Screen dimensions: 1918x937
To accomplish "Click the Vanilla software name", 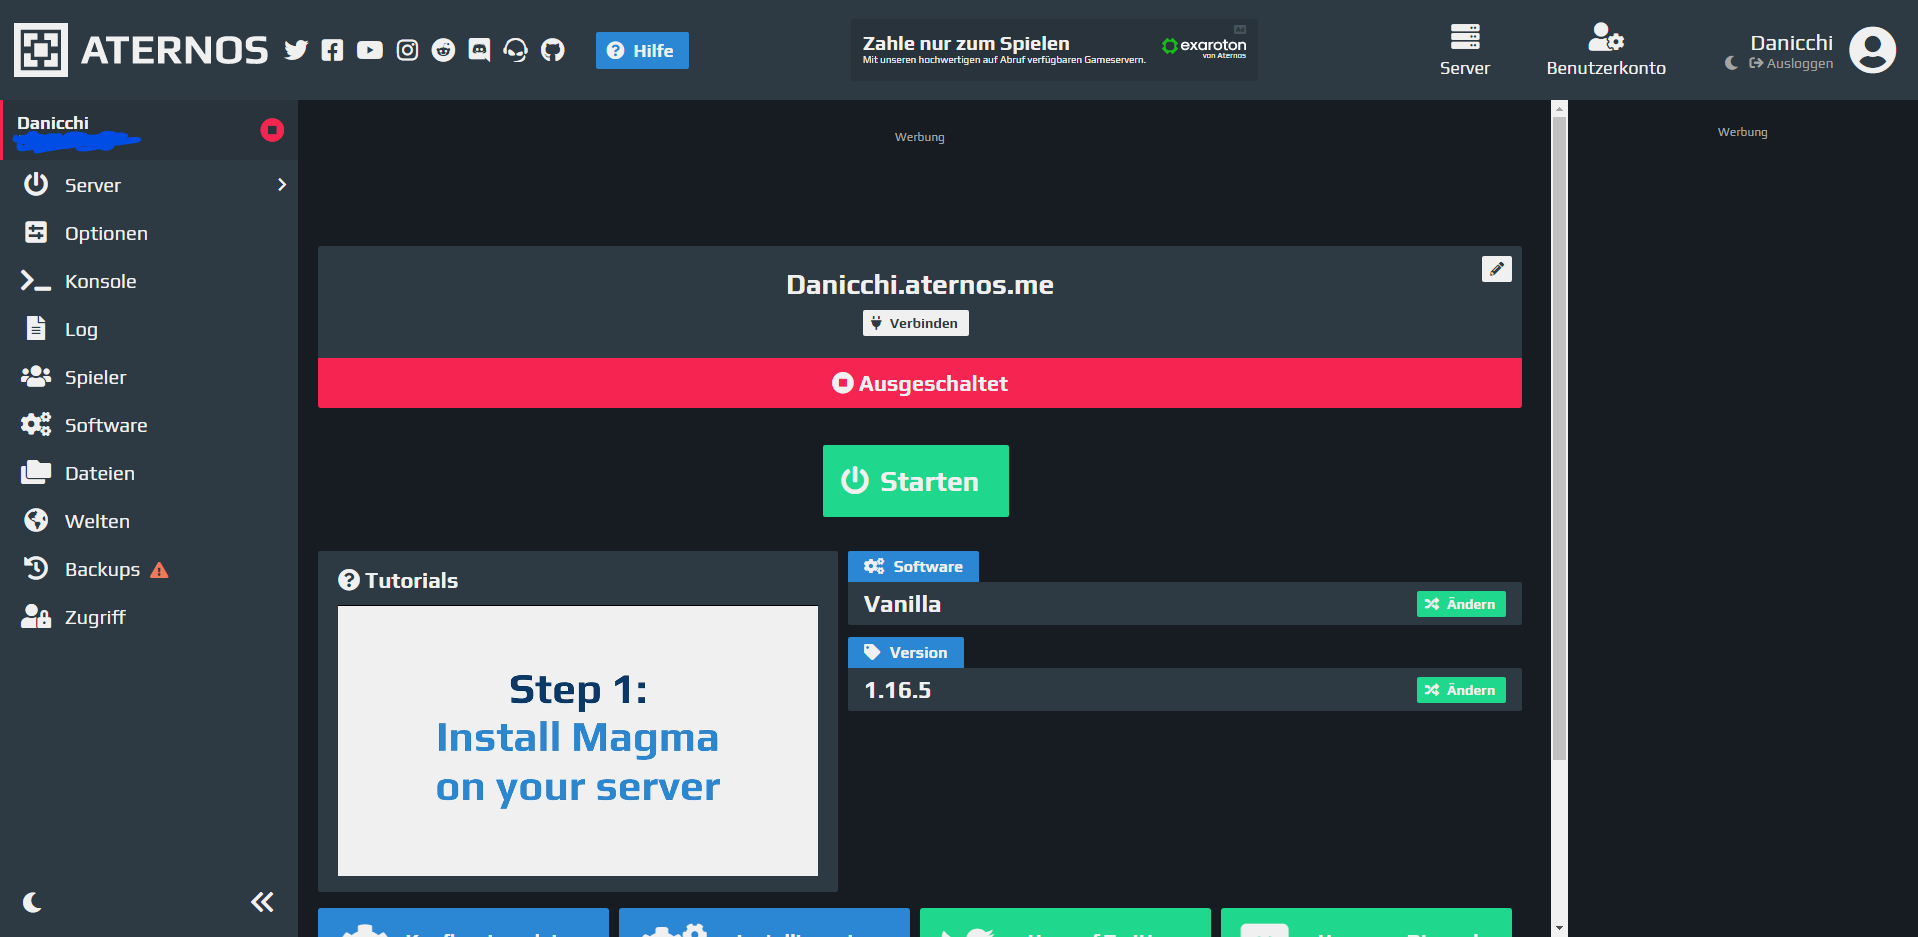I will [x=902, y=604].
